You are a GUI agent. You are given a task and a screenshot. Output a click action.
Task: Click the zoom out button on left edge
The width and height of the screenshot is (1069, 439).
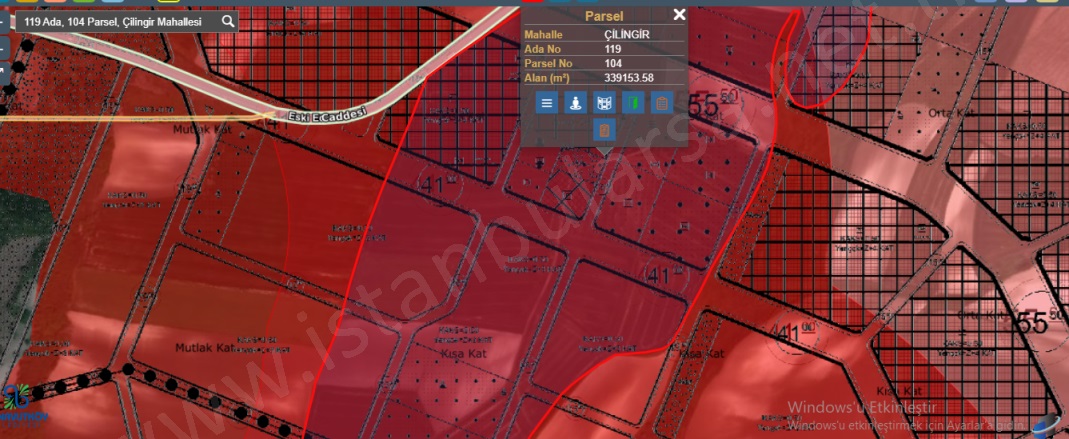pos(3,47)
